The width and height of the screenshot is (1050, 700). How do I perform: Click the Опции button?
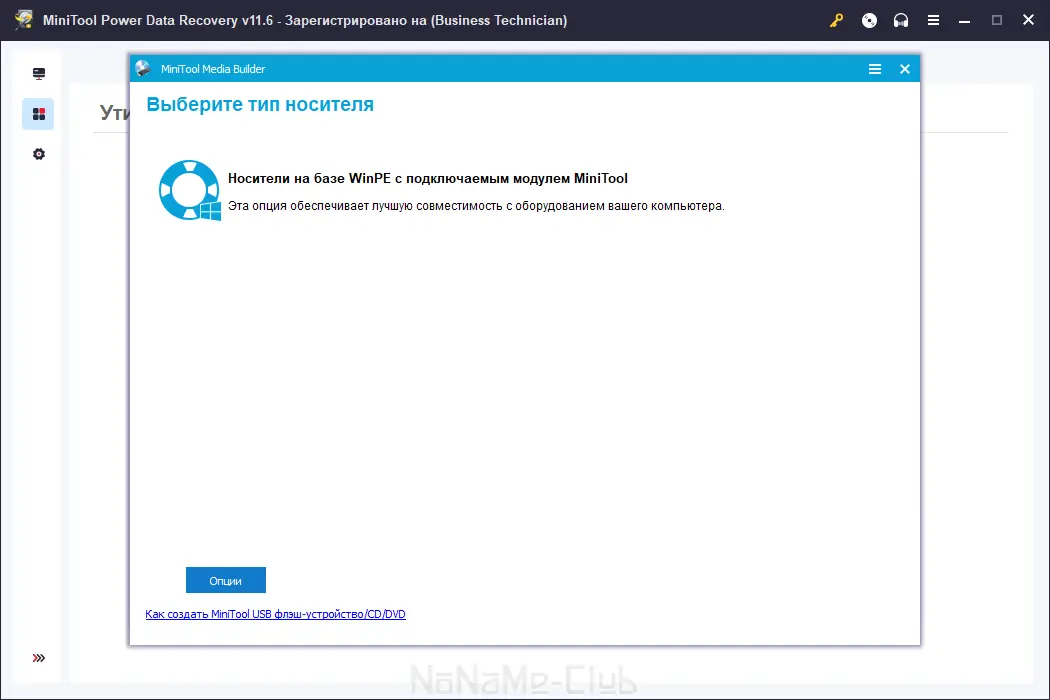[226, 580]
